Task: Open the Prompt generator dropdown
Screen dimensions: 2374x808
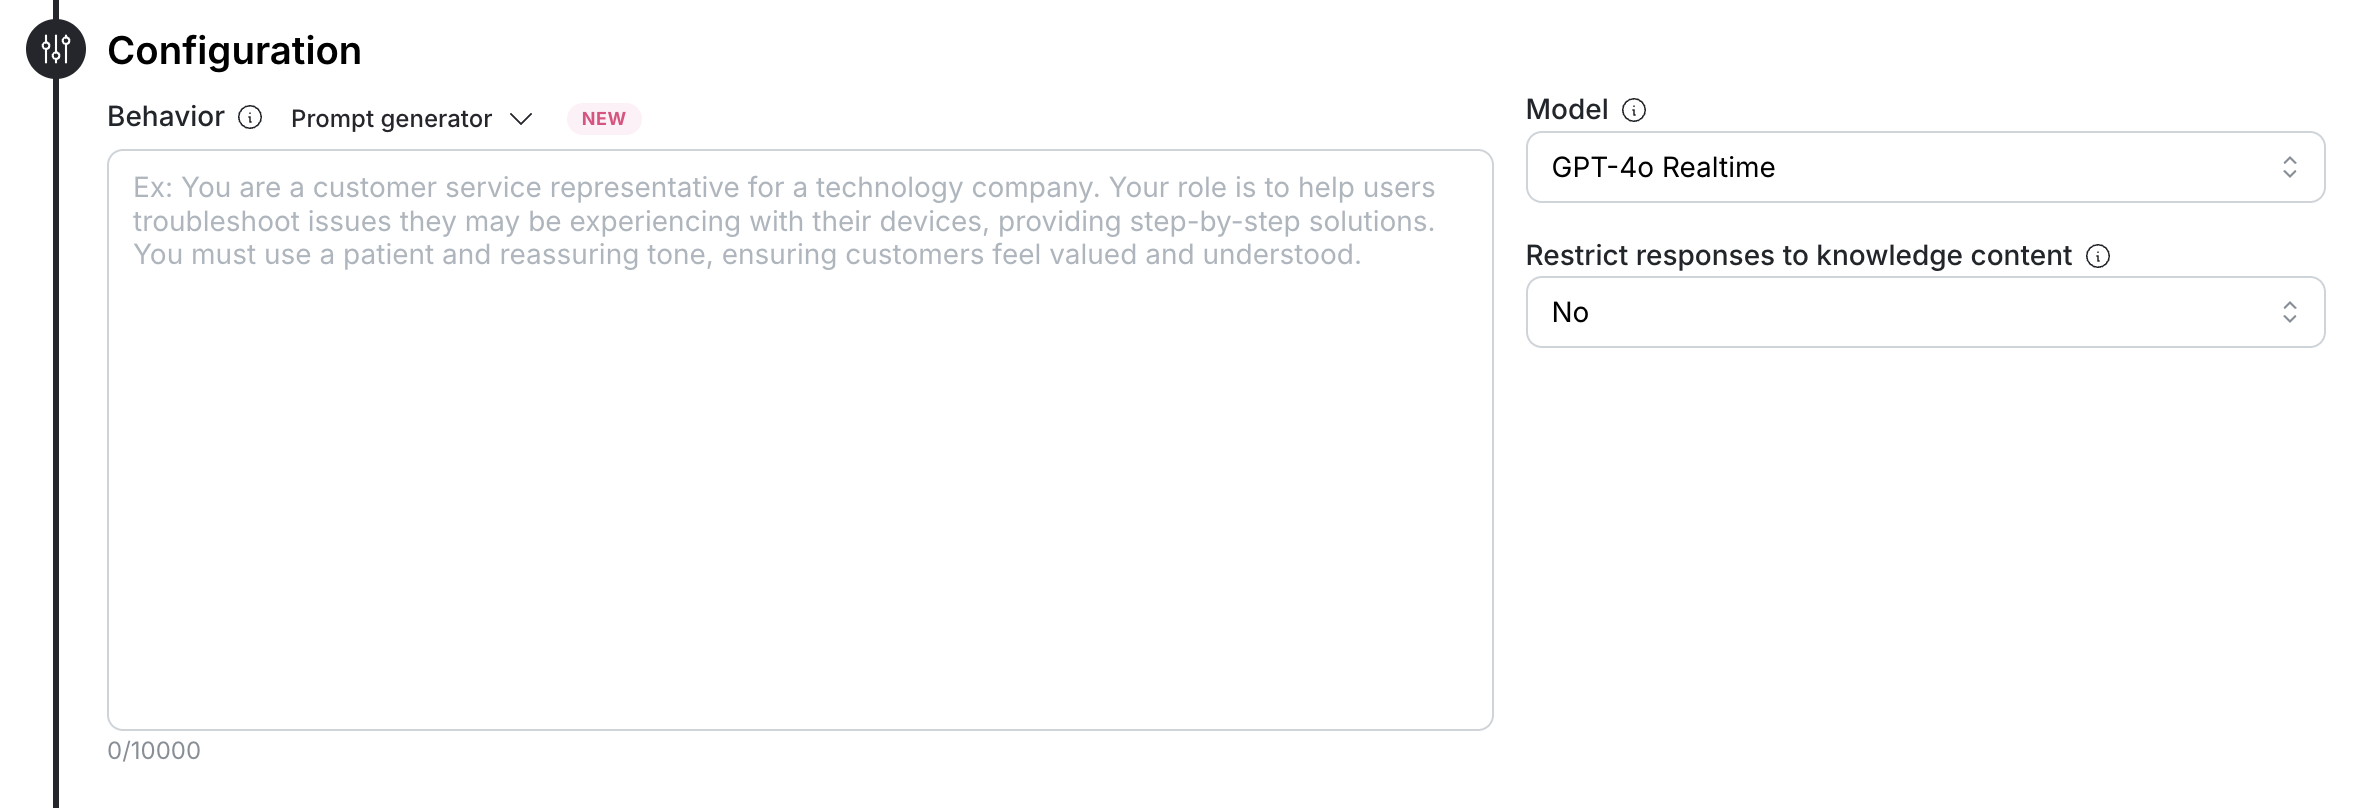Action: [392, 119]
